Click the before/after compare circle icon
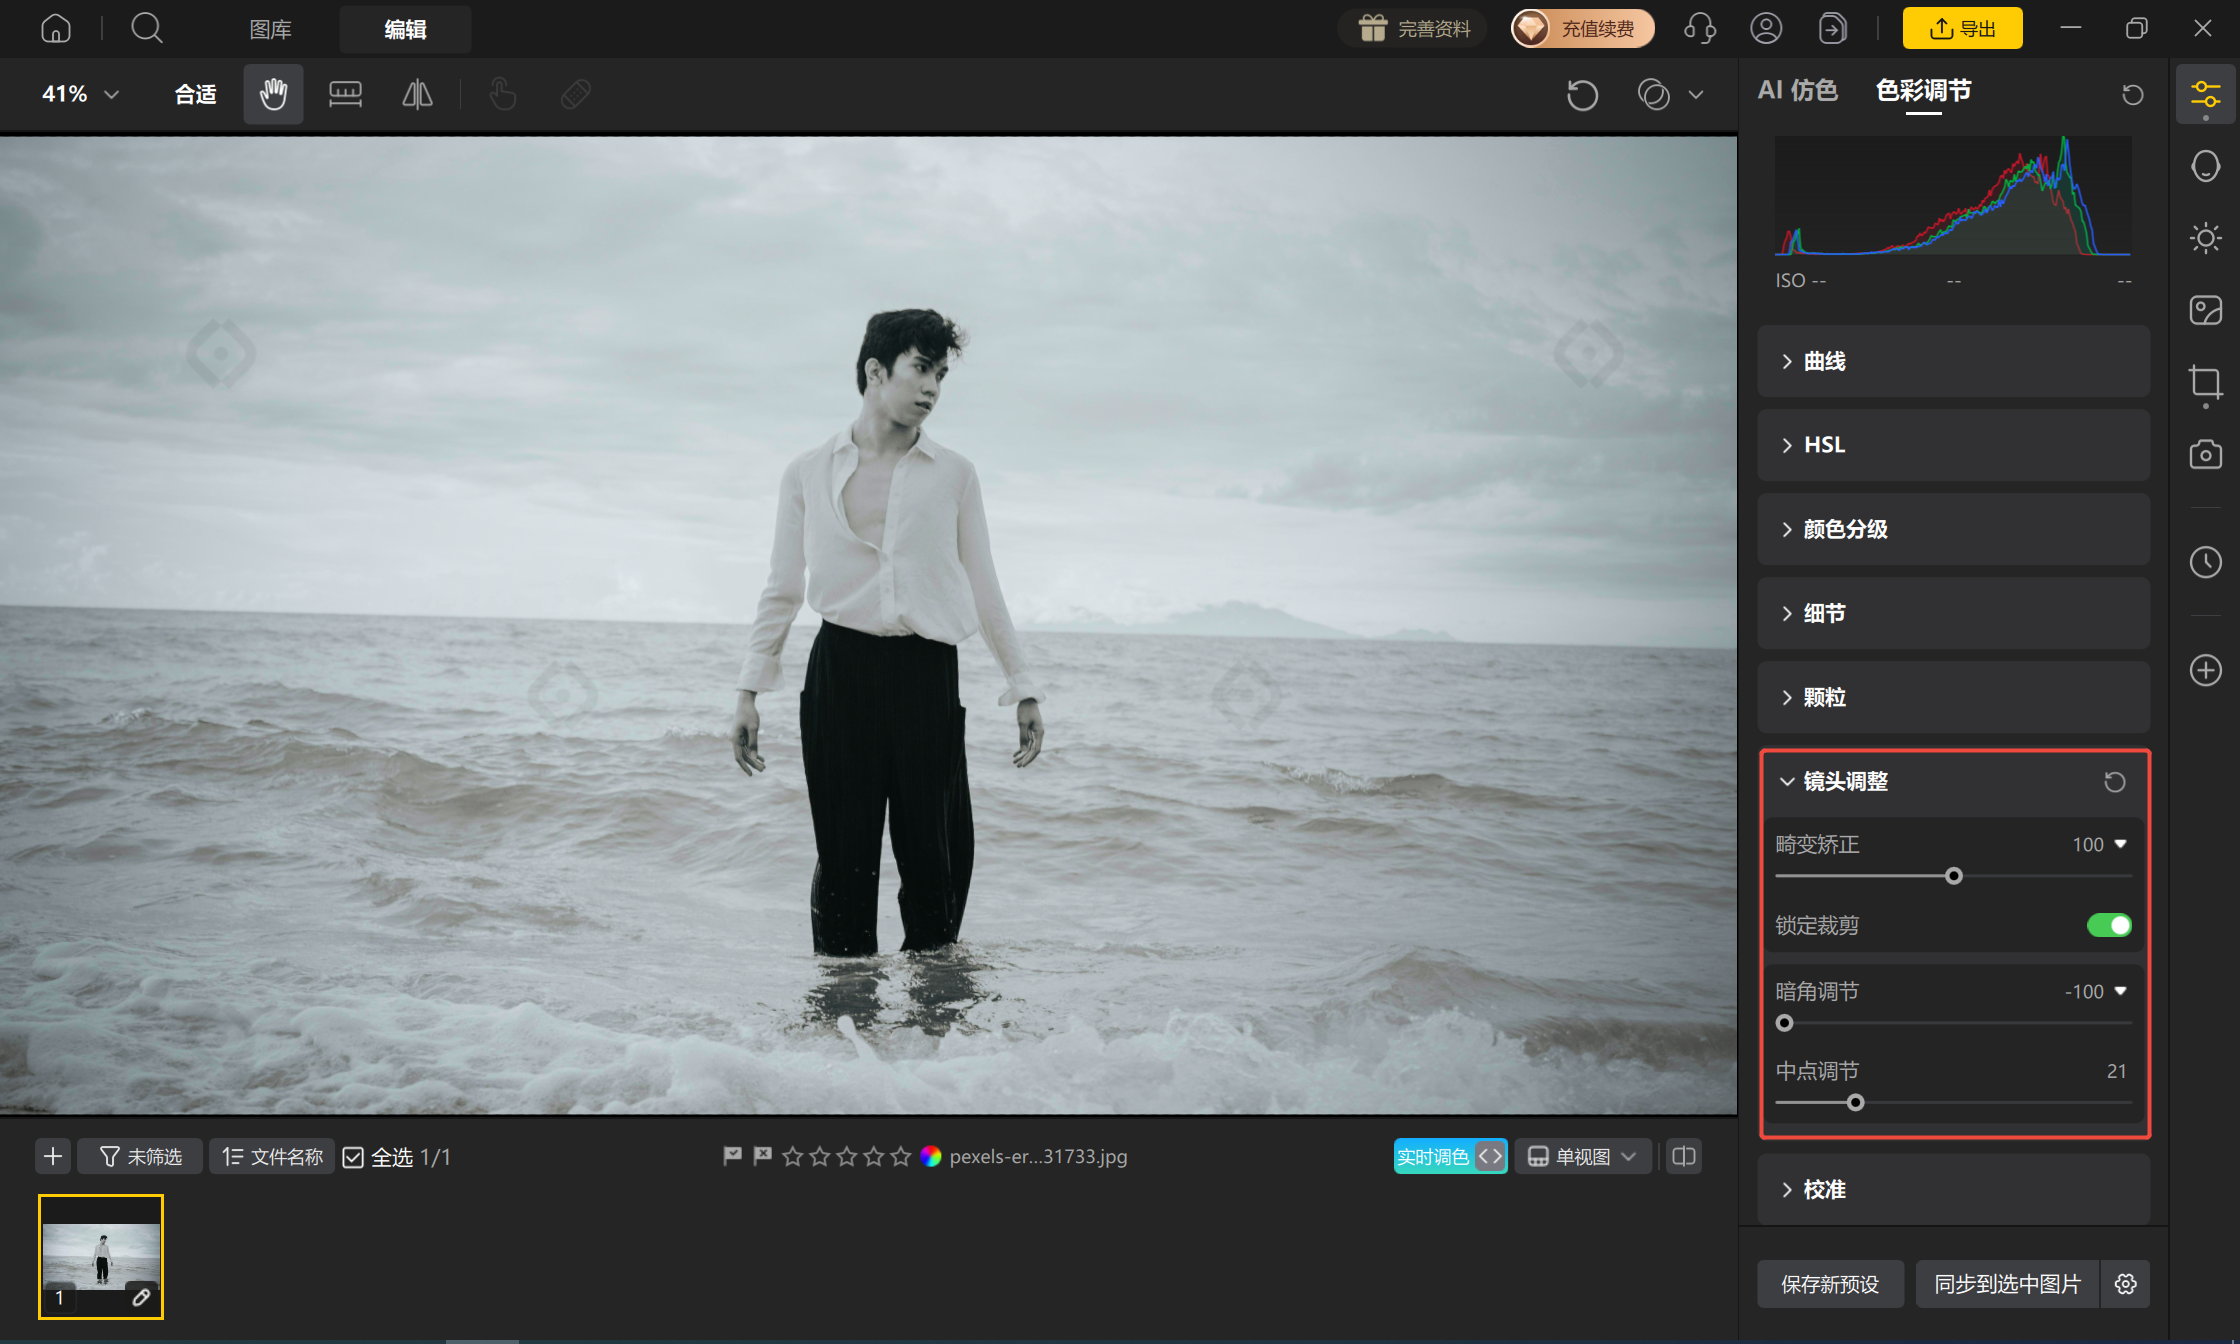2240x1344 pixels. coord(1653,95)
